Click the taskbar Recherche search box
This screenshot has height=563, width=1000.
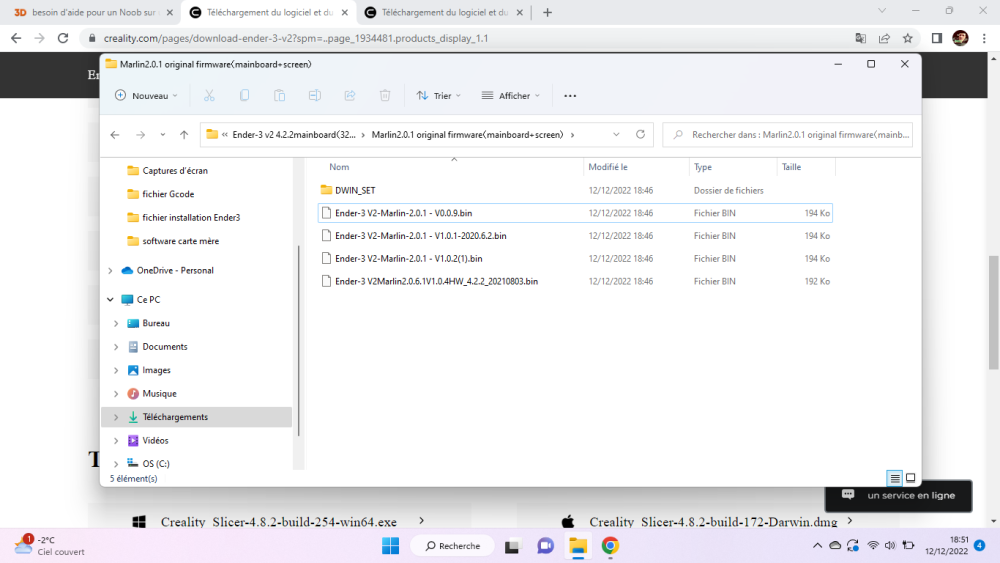(x=453, y=546)
